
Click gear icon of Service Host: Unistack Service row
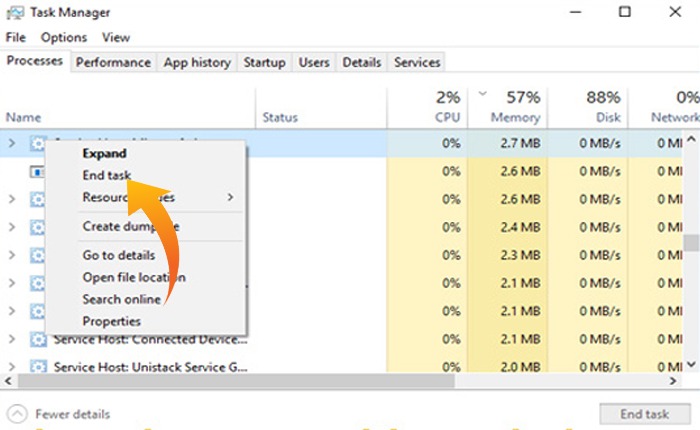(38, 368)
